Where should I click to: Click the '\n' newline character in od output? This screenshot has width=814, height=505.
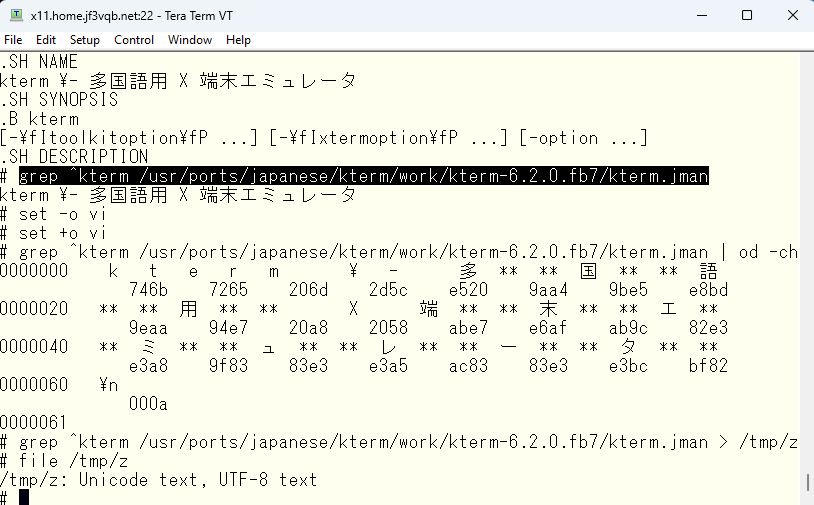[108, 385]
